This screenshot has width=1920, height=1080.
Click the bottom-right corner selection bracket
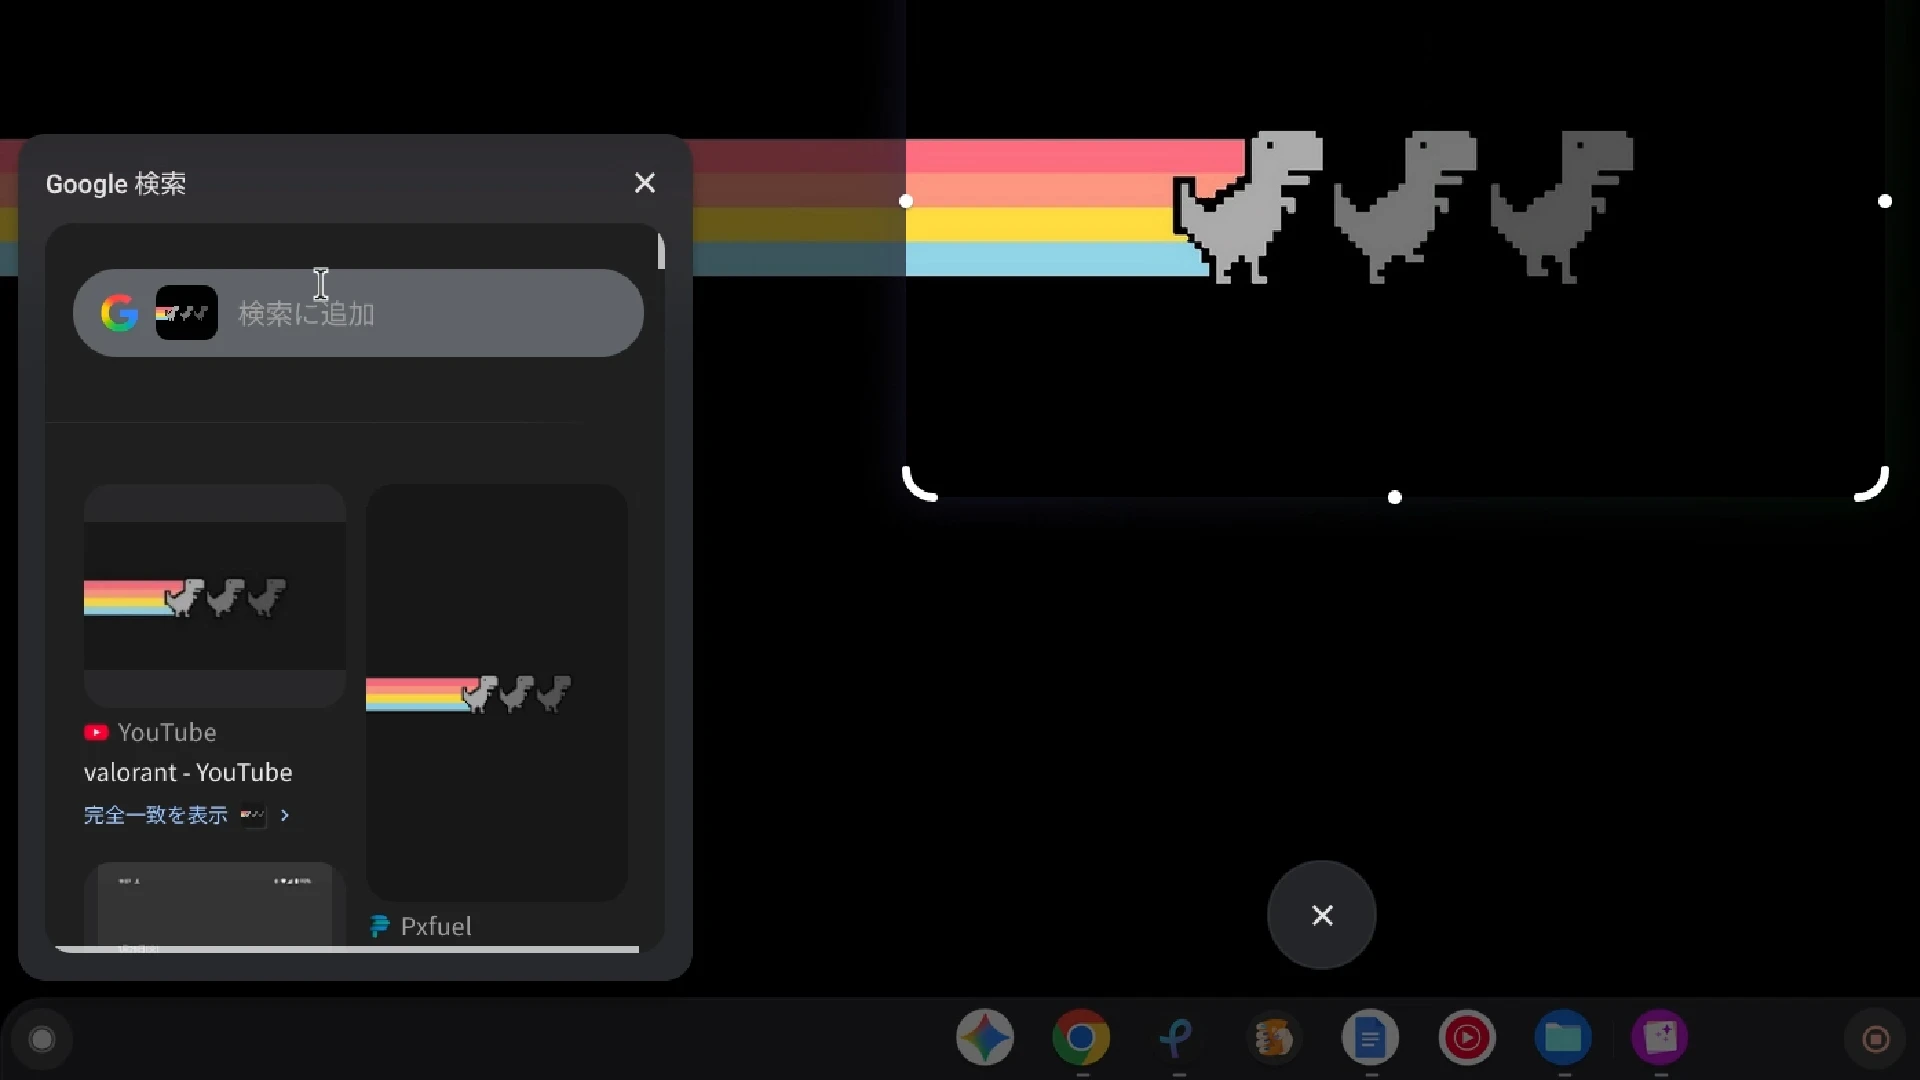1873,485
